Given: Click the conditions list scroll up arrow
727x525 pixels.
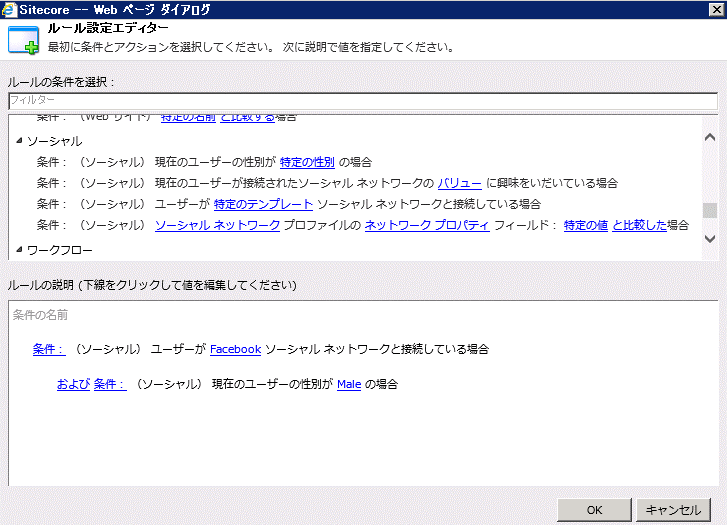Looking at the screenshot, I should tap(710, 137).
